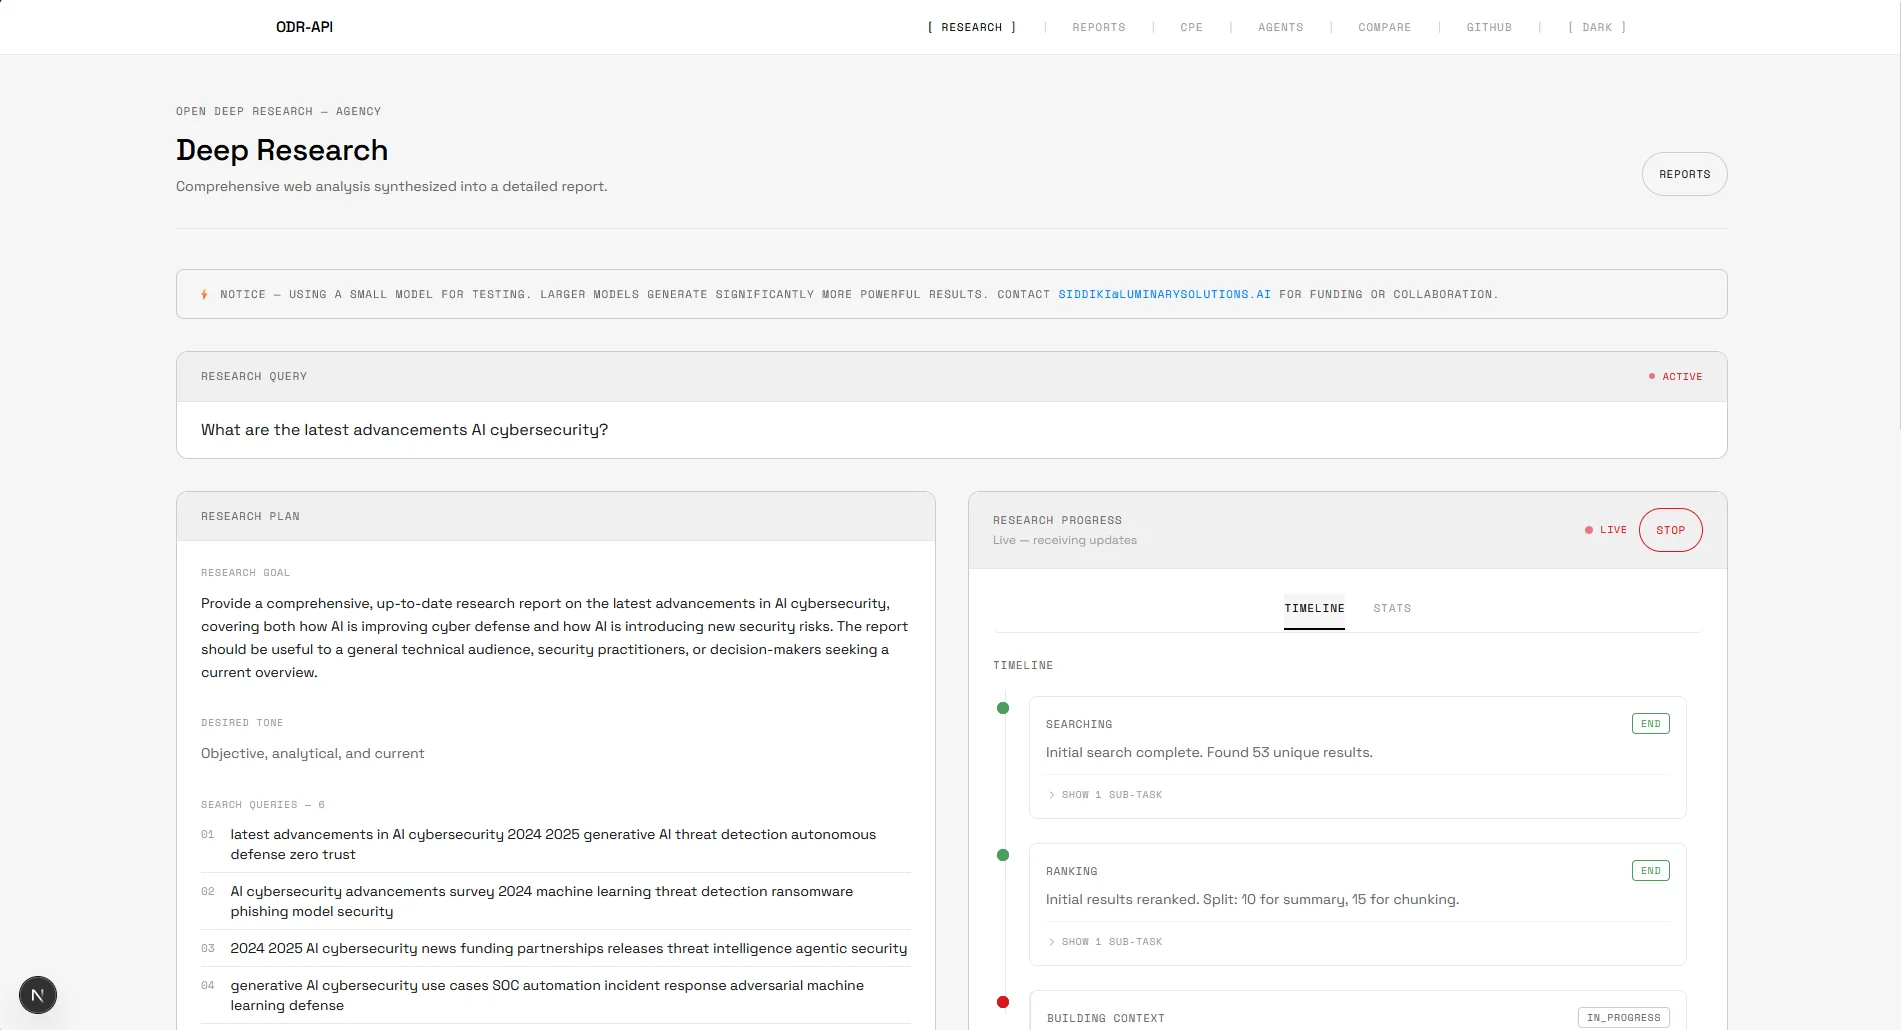Screen dimensions: 1901x1030
Task: Click the siddiki@luminarysolutions.ai email link
Action: [x=1164, y=294]
